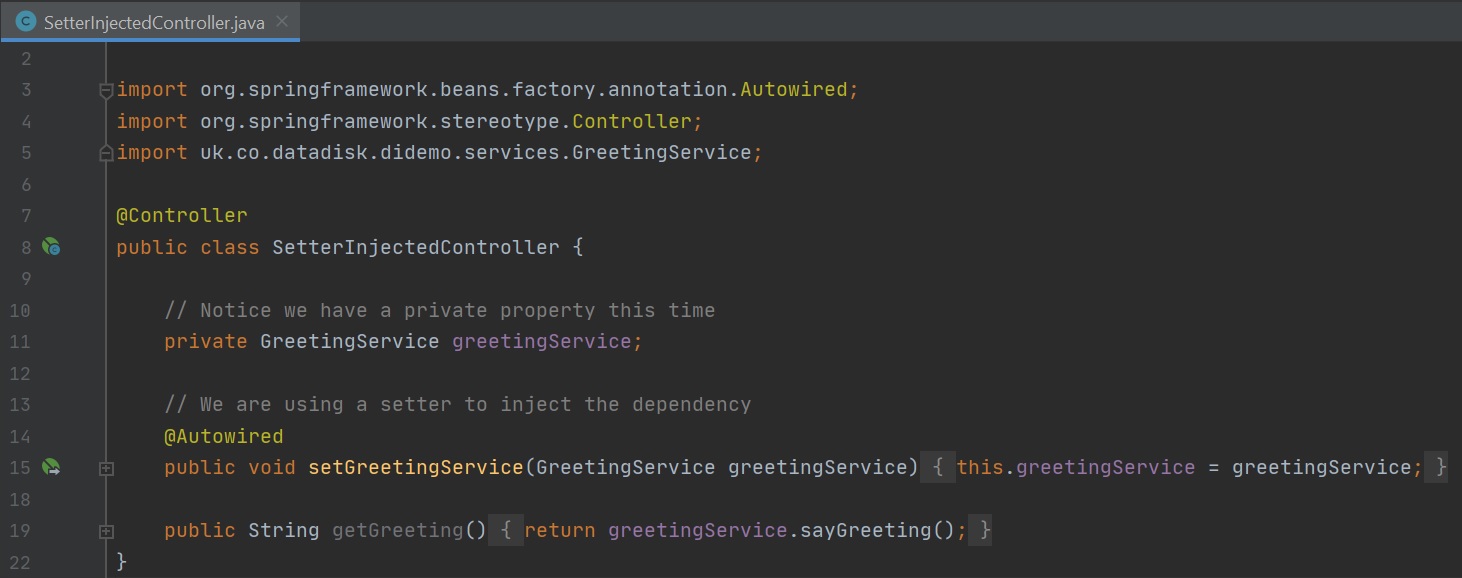
Task: Click the sayGreeting method call
Action: tap(868, 530)
